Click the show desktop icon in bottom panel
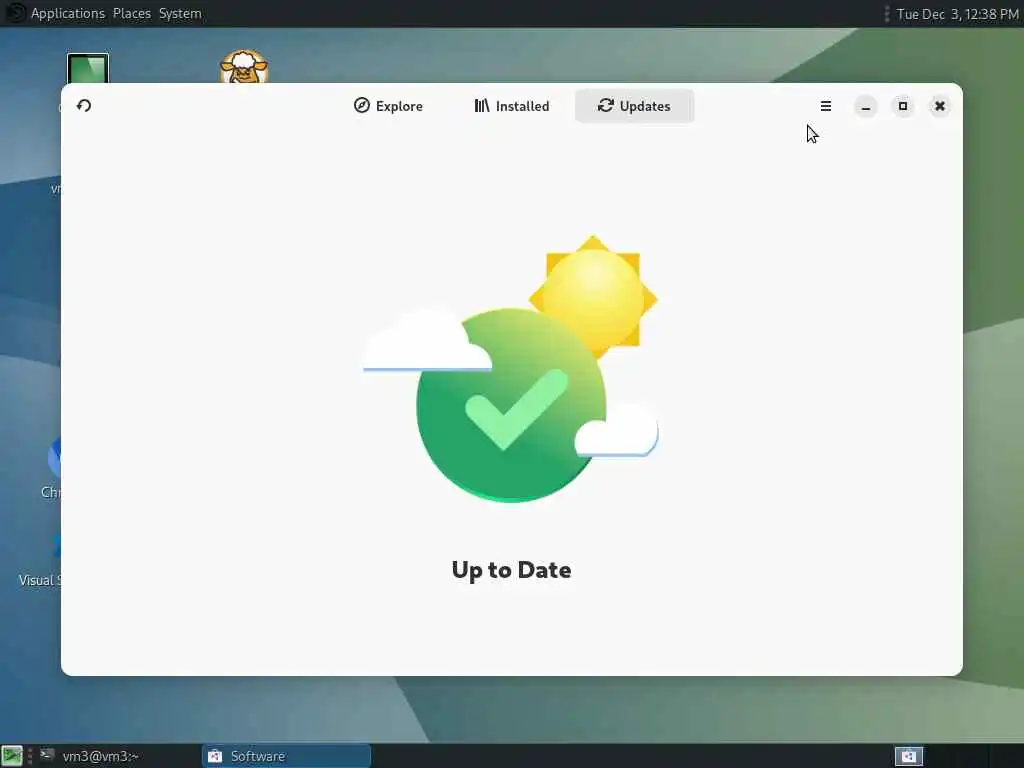Viewport: 1024px width, 768px height. point(12,756)
